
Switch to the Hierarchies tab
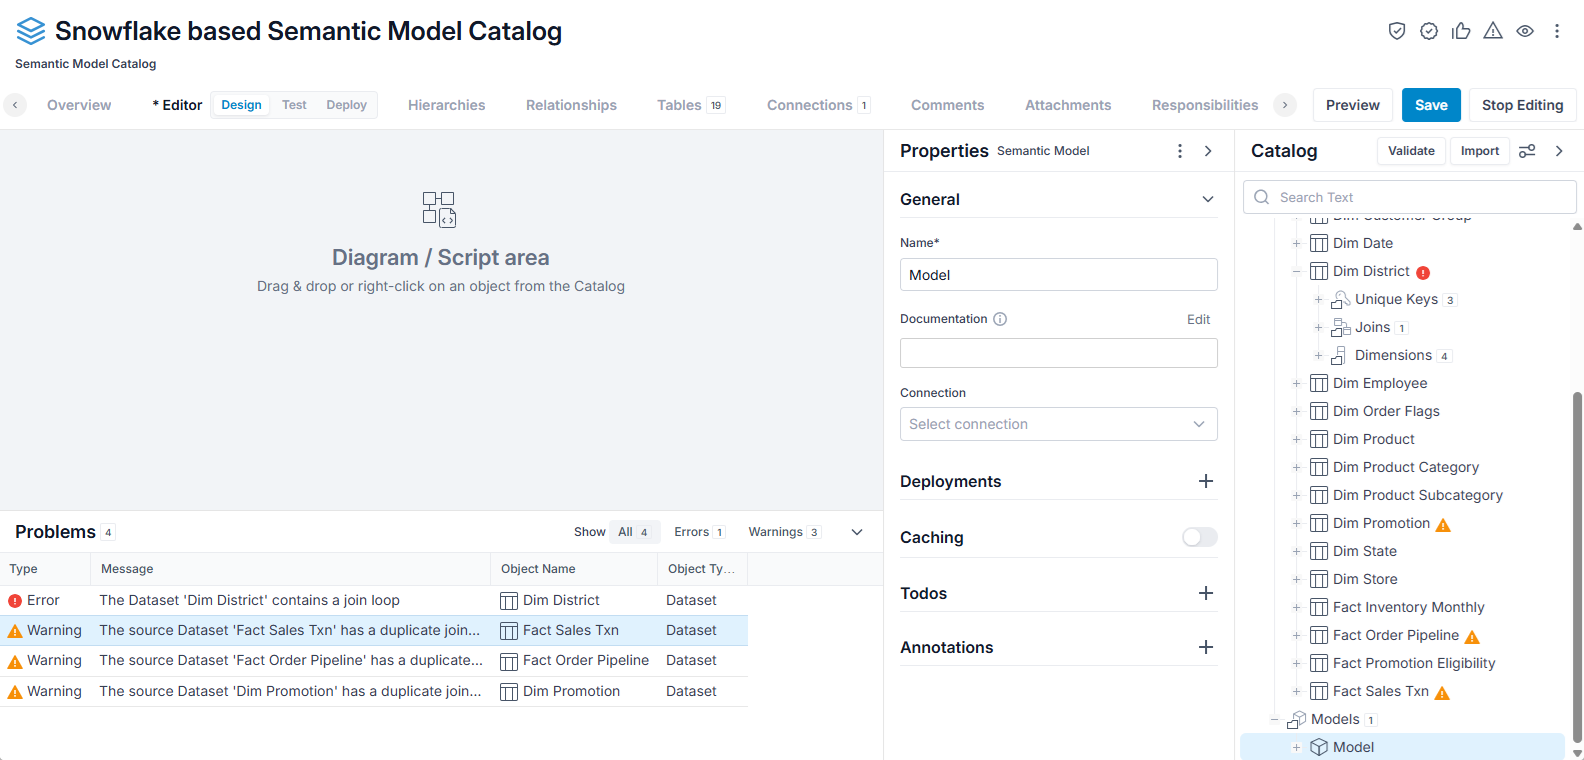(446, 105)
